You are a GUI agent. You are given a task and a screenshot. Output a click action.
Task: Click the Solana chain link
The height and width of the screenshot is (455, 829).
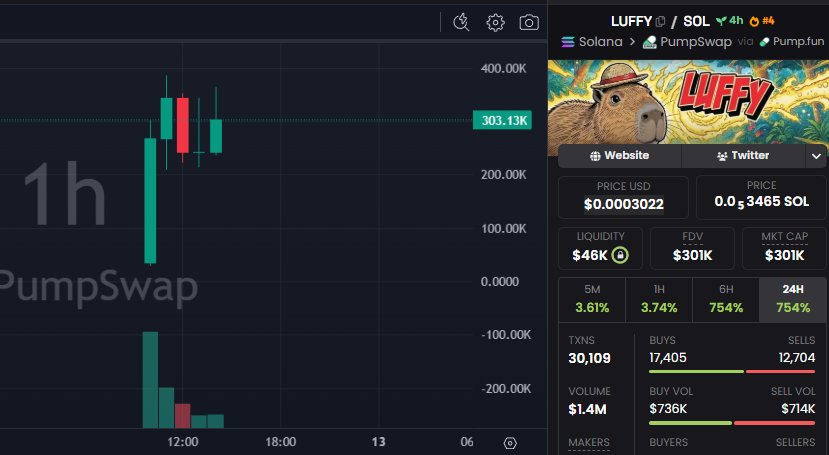592,42
